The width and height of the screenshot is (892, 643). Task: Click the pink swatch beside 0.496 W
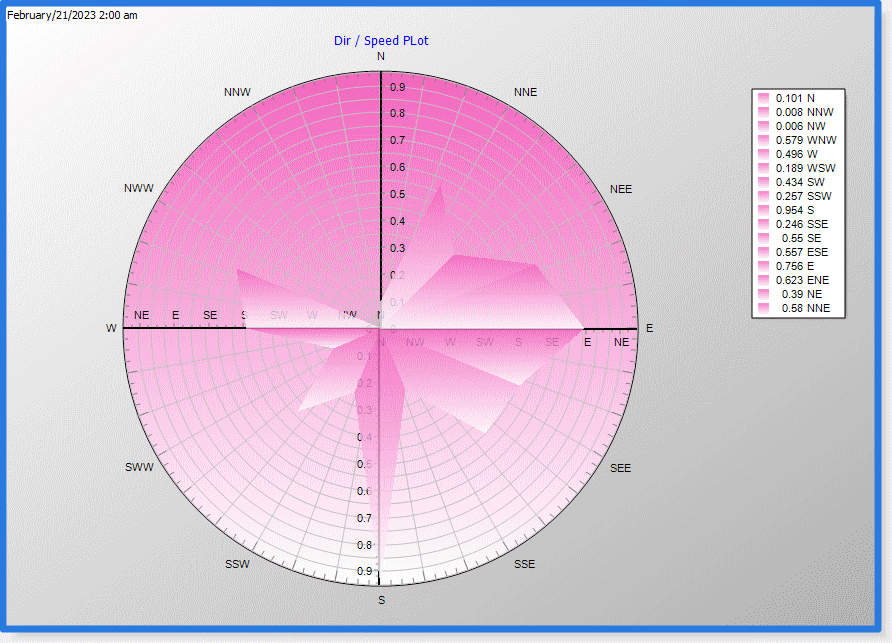pos(763,154)
